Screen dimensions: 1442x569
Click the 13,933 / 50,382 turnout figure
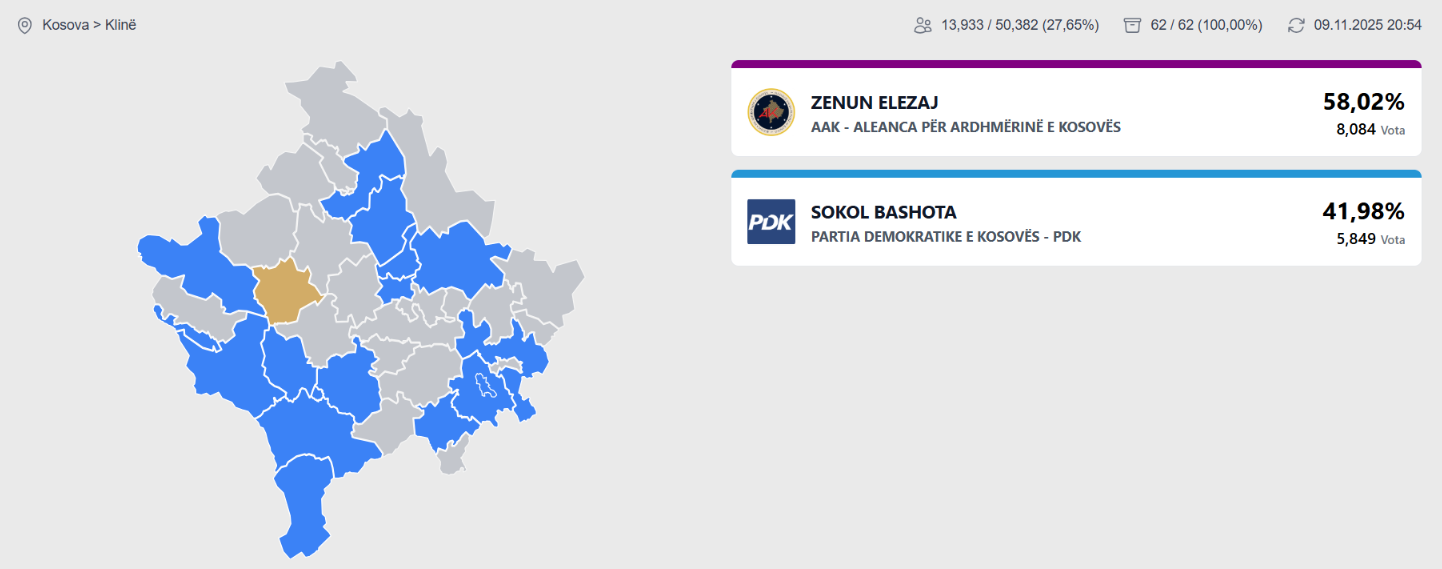(1020, 25)
